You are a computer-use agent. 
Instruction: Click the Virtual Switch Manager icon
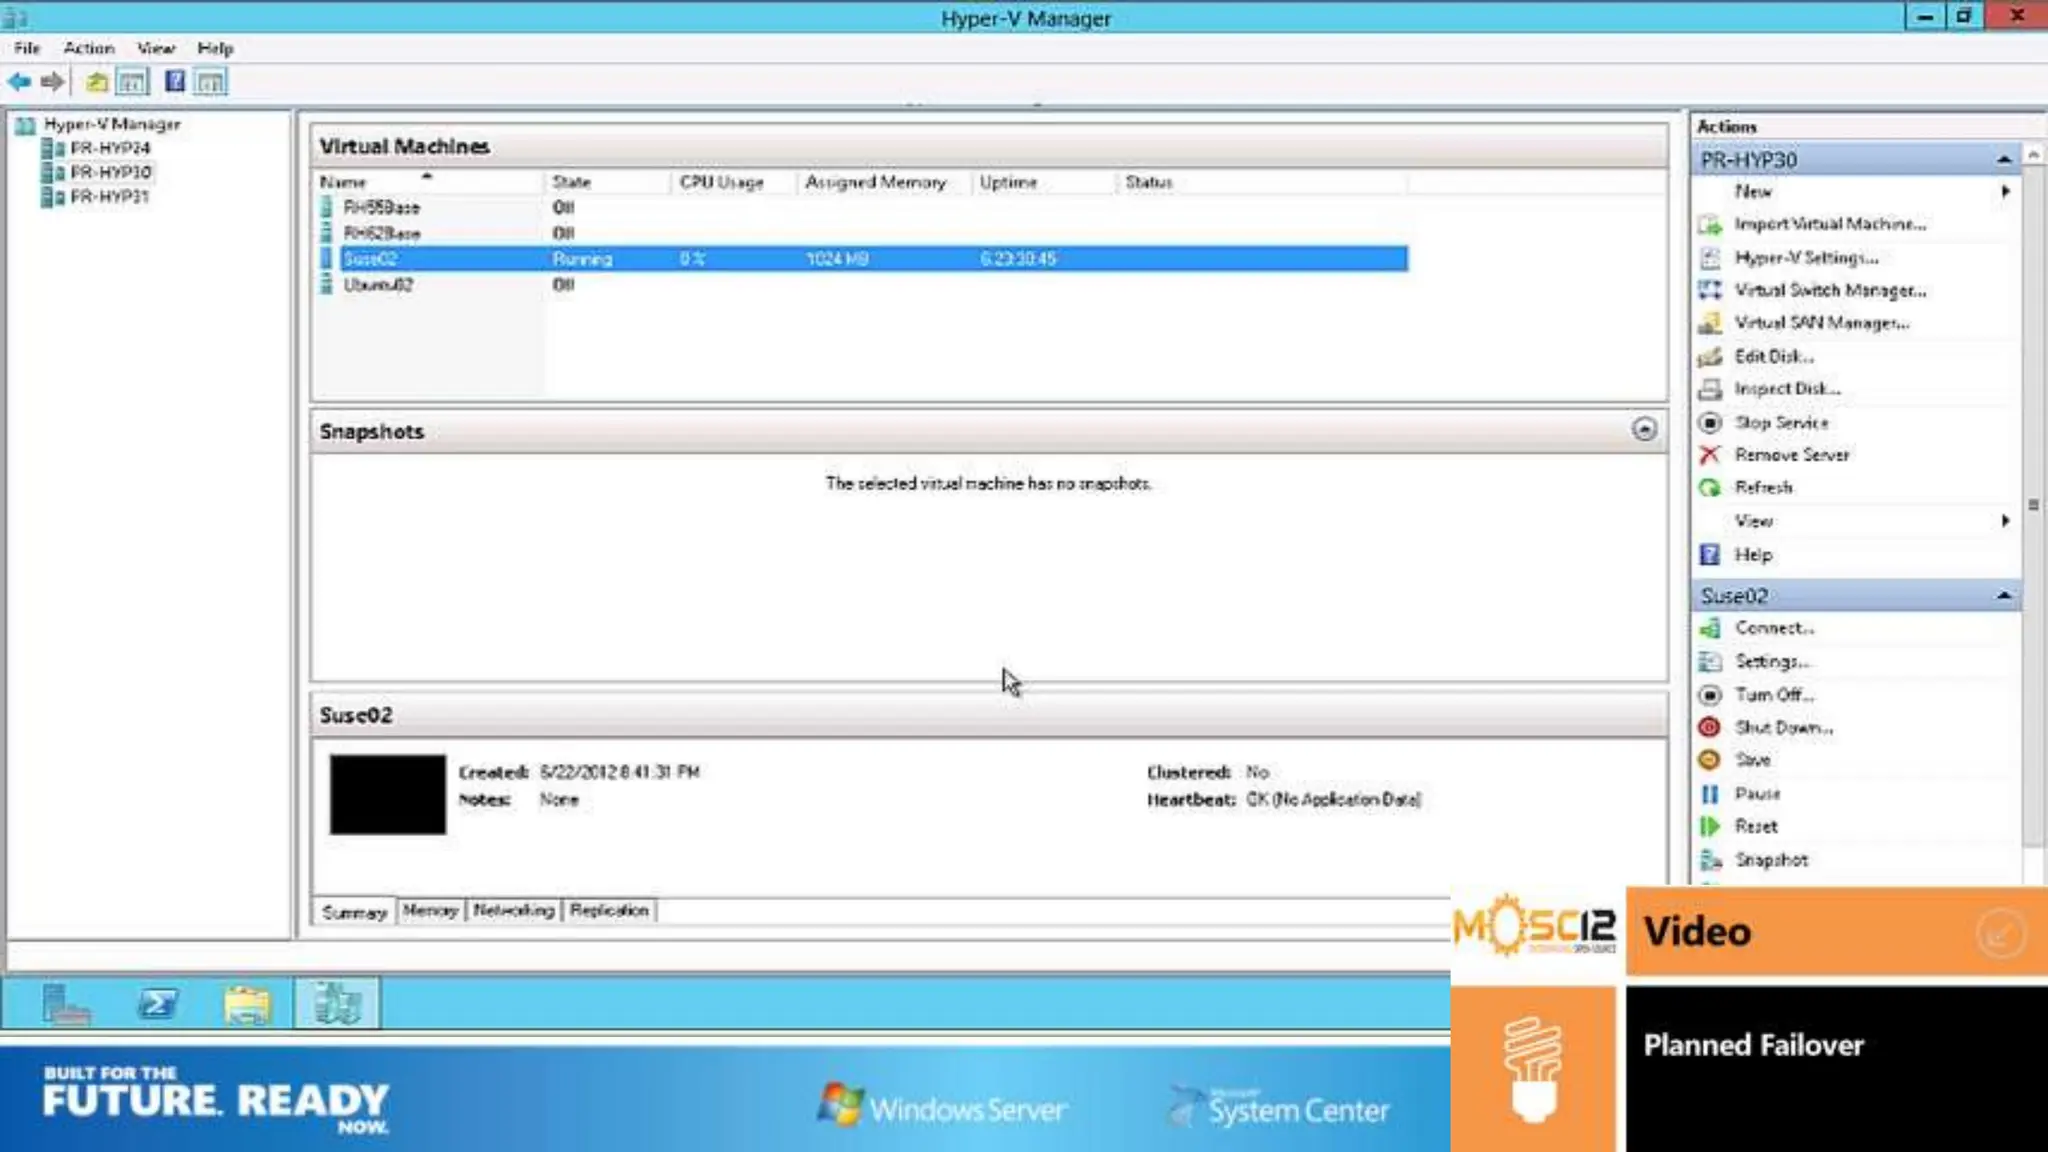point(1710,290)
